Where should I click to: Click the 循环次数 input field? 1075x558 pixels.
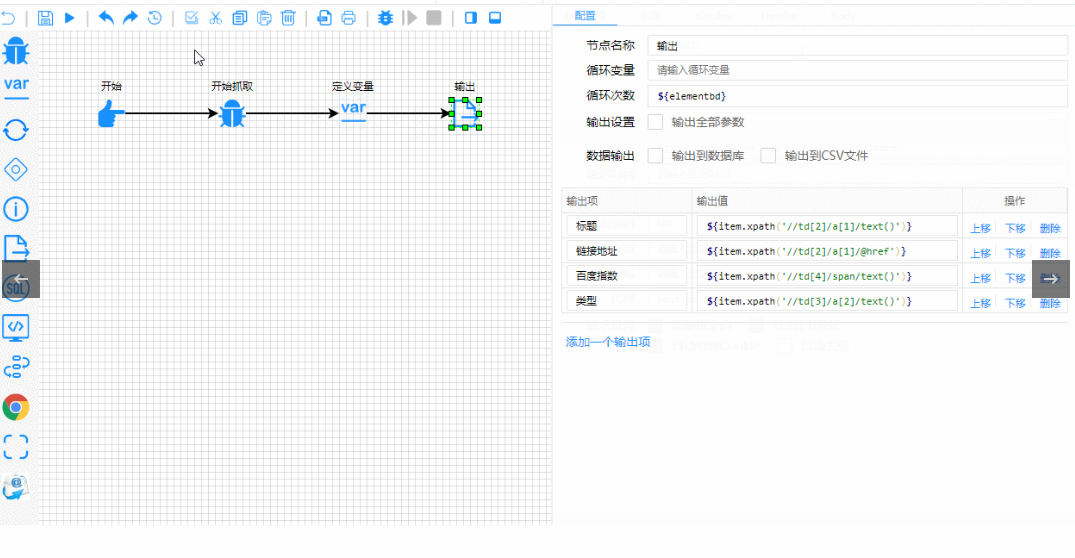coord(857,96)
